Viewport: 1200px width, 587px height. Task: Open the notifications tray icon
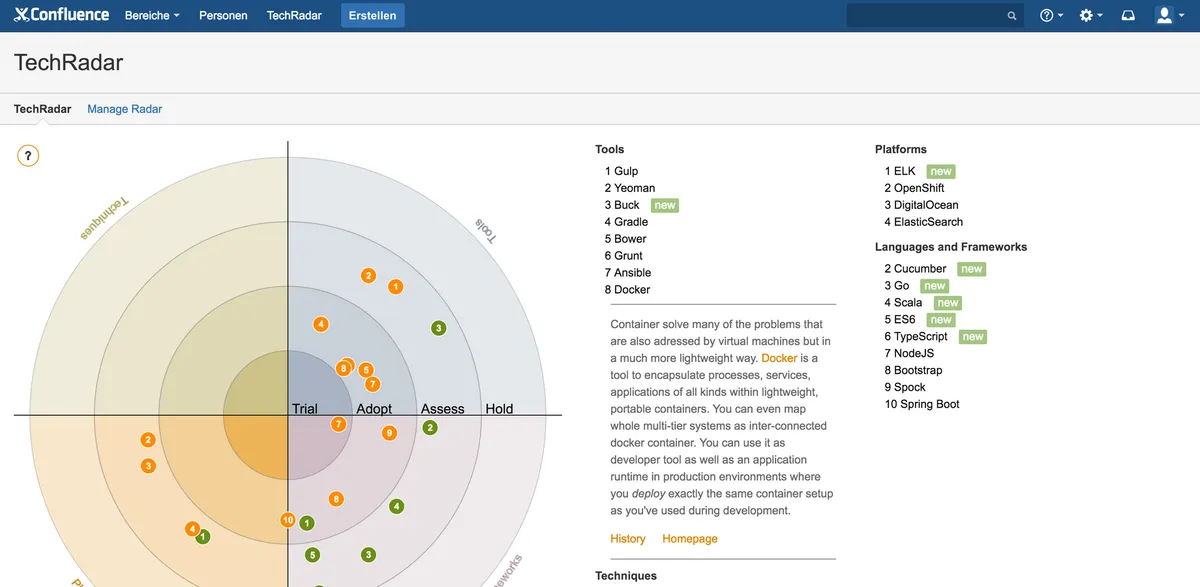[x=1128, y=15]
